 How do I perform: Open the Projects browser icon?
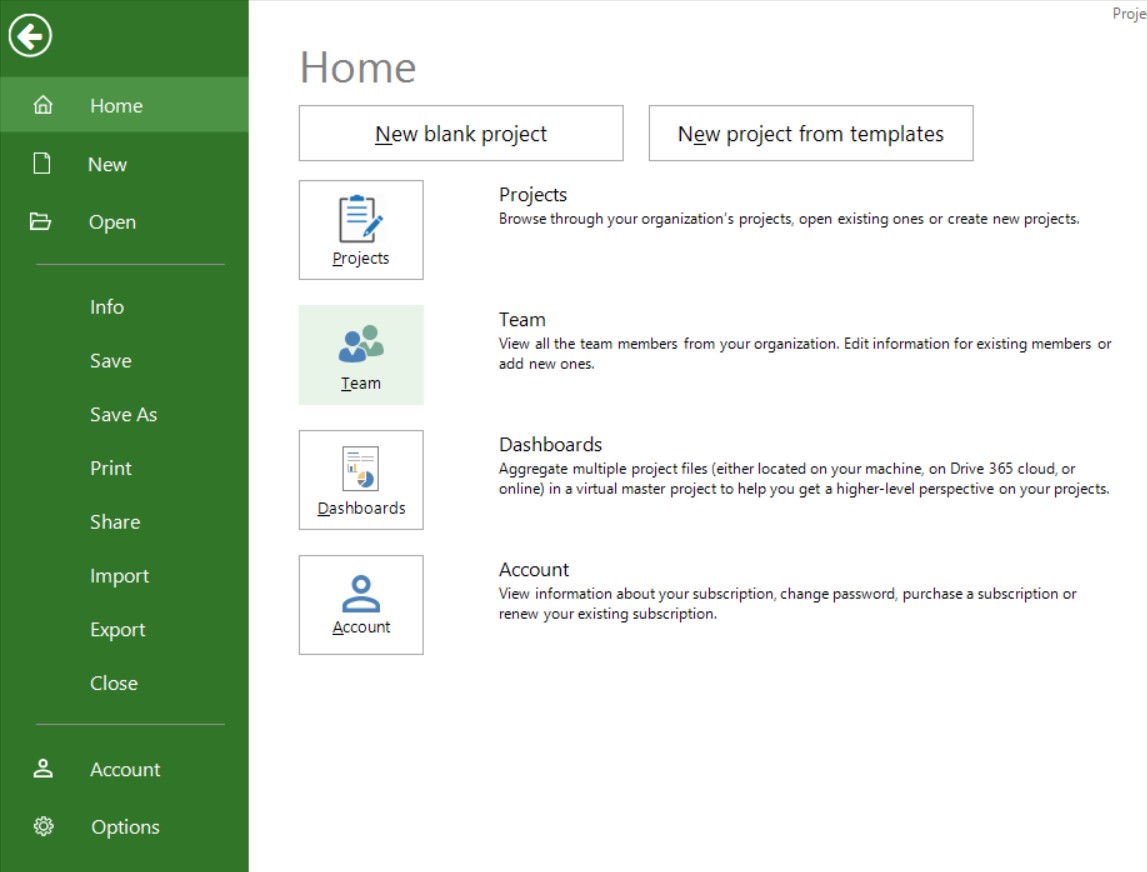(x=360, y=230)
